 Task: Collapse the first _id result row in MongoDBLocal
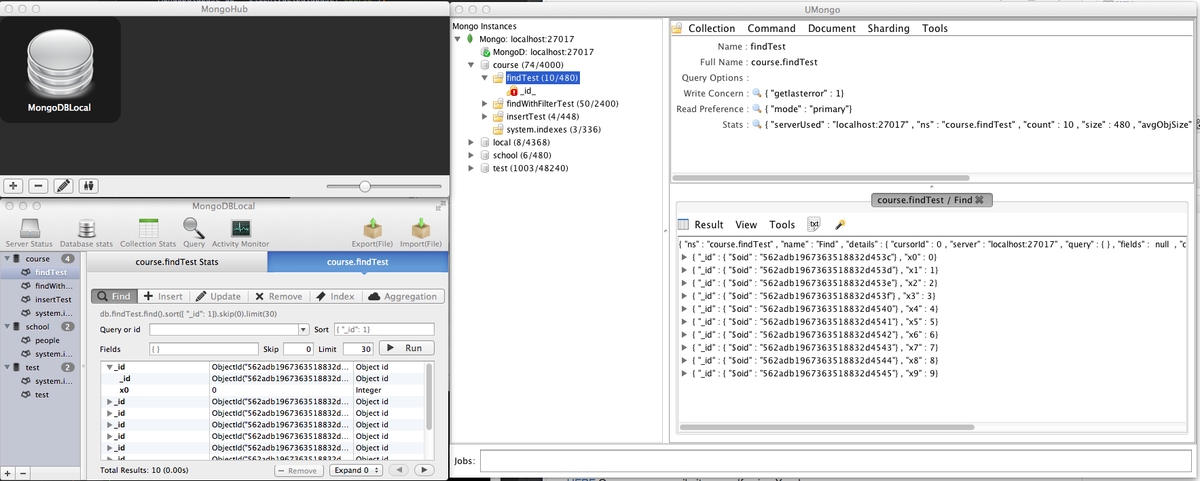point(109,367)
